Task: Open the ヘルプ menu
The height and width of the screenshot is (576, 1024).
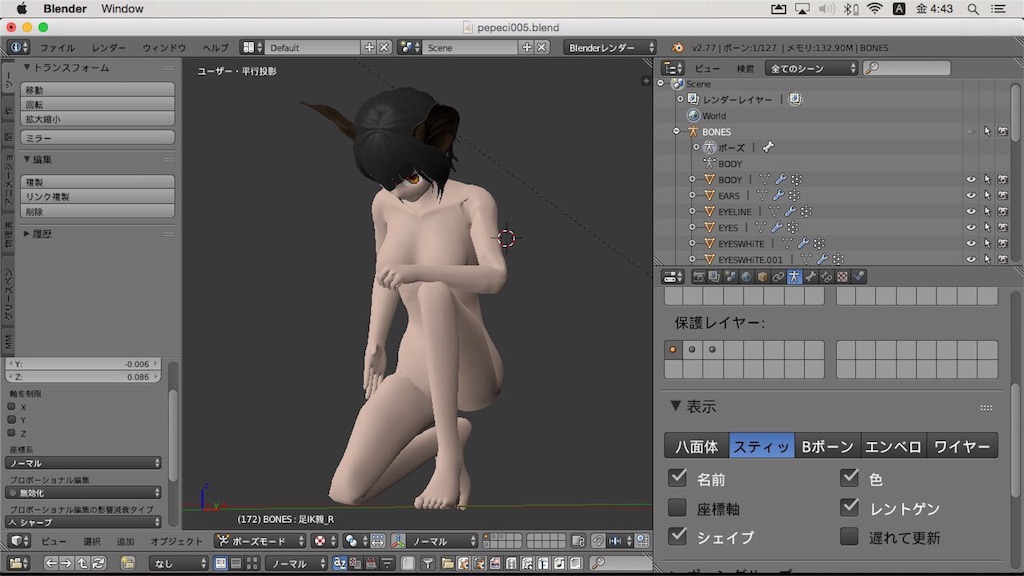Action: pyautogui.click(x=216, y=48)
